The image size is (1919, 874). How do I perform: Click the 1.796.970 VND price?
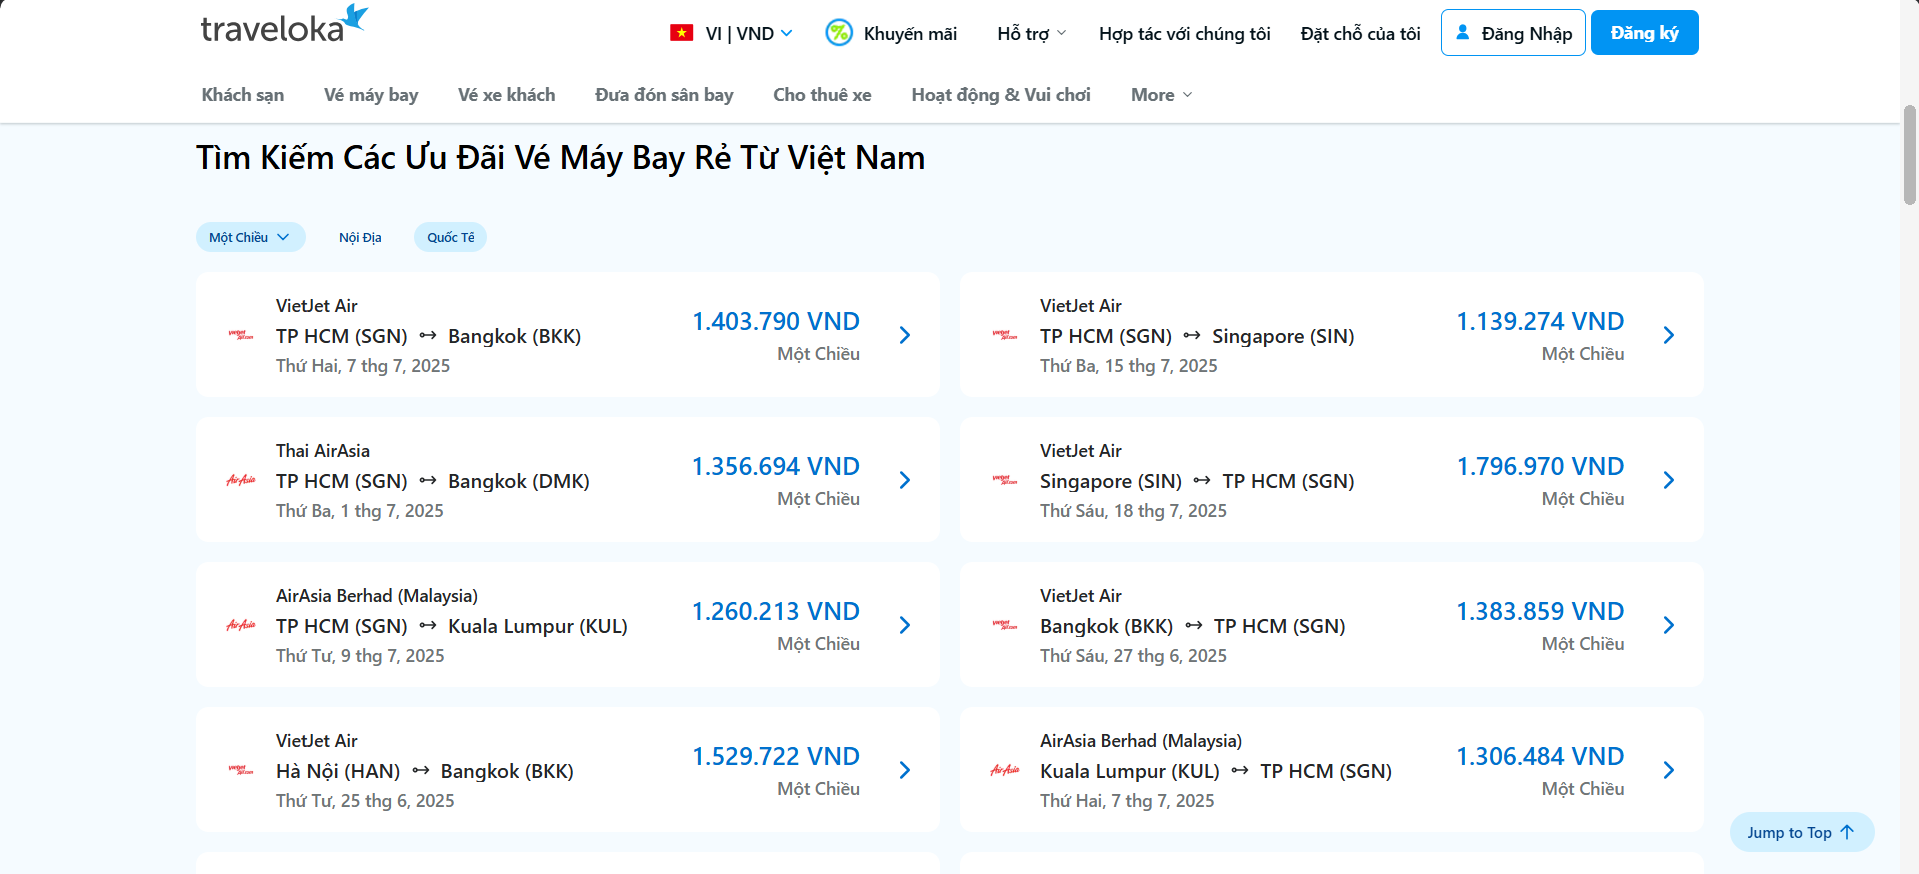[x=1540, y=466]
